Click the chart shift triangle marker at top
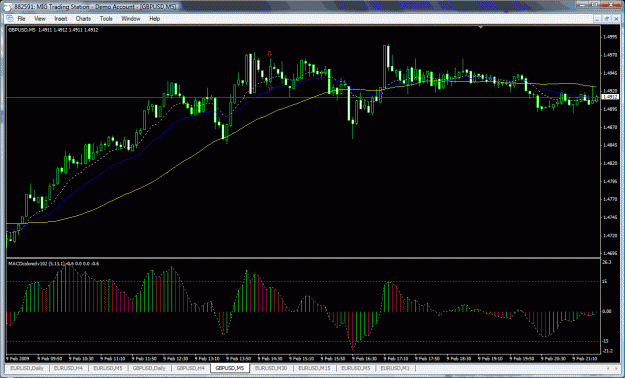625x378 pixels. pyautogui.click(x=481, y=27)
